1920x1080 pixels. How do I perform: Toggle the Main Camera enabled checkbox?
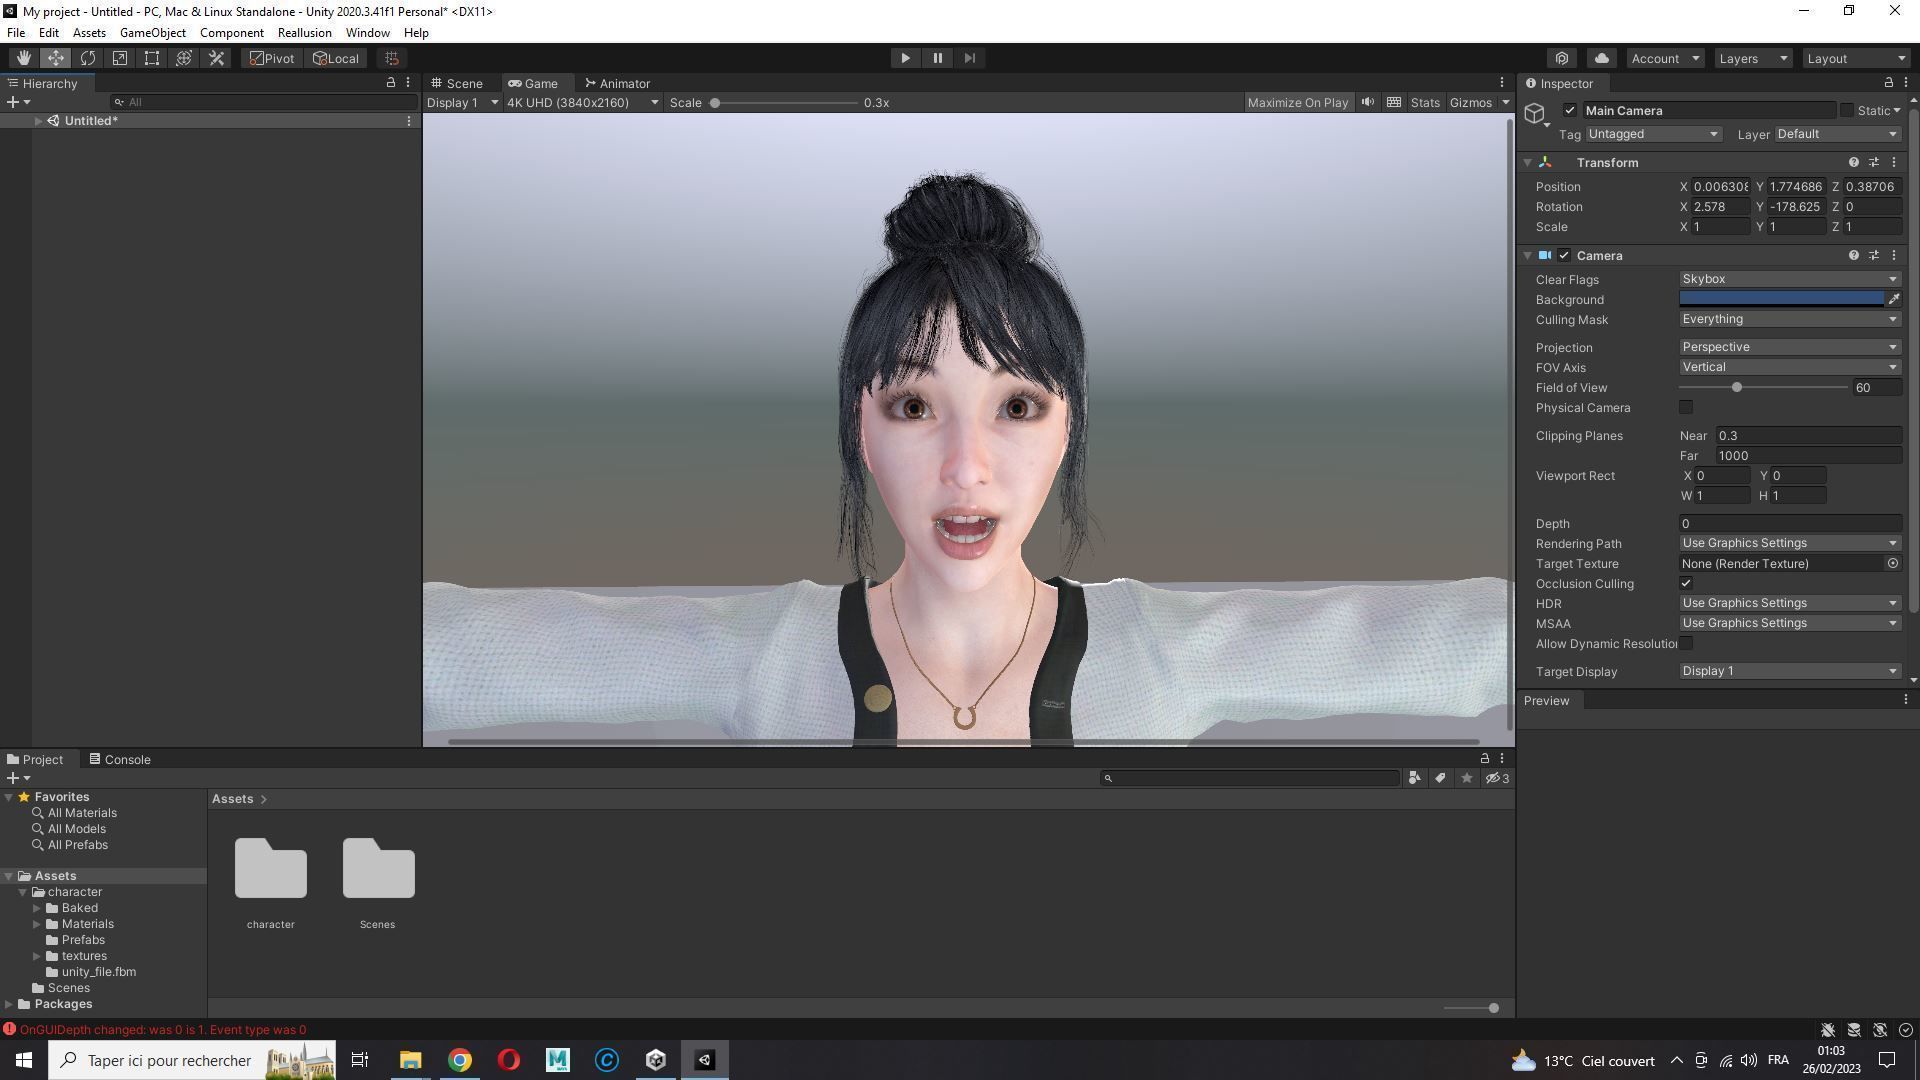tap(1570, 111)
